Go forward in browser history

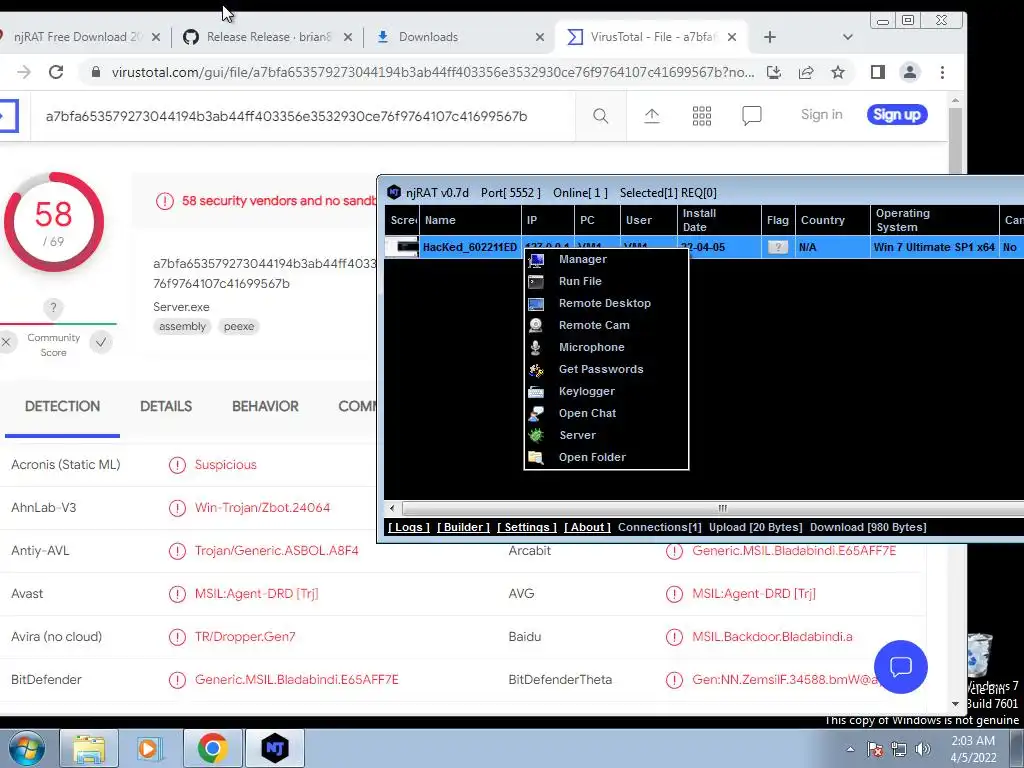(24, 72)
